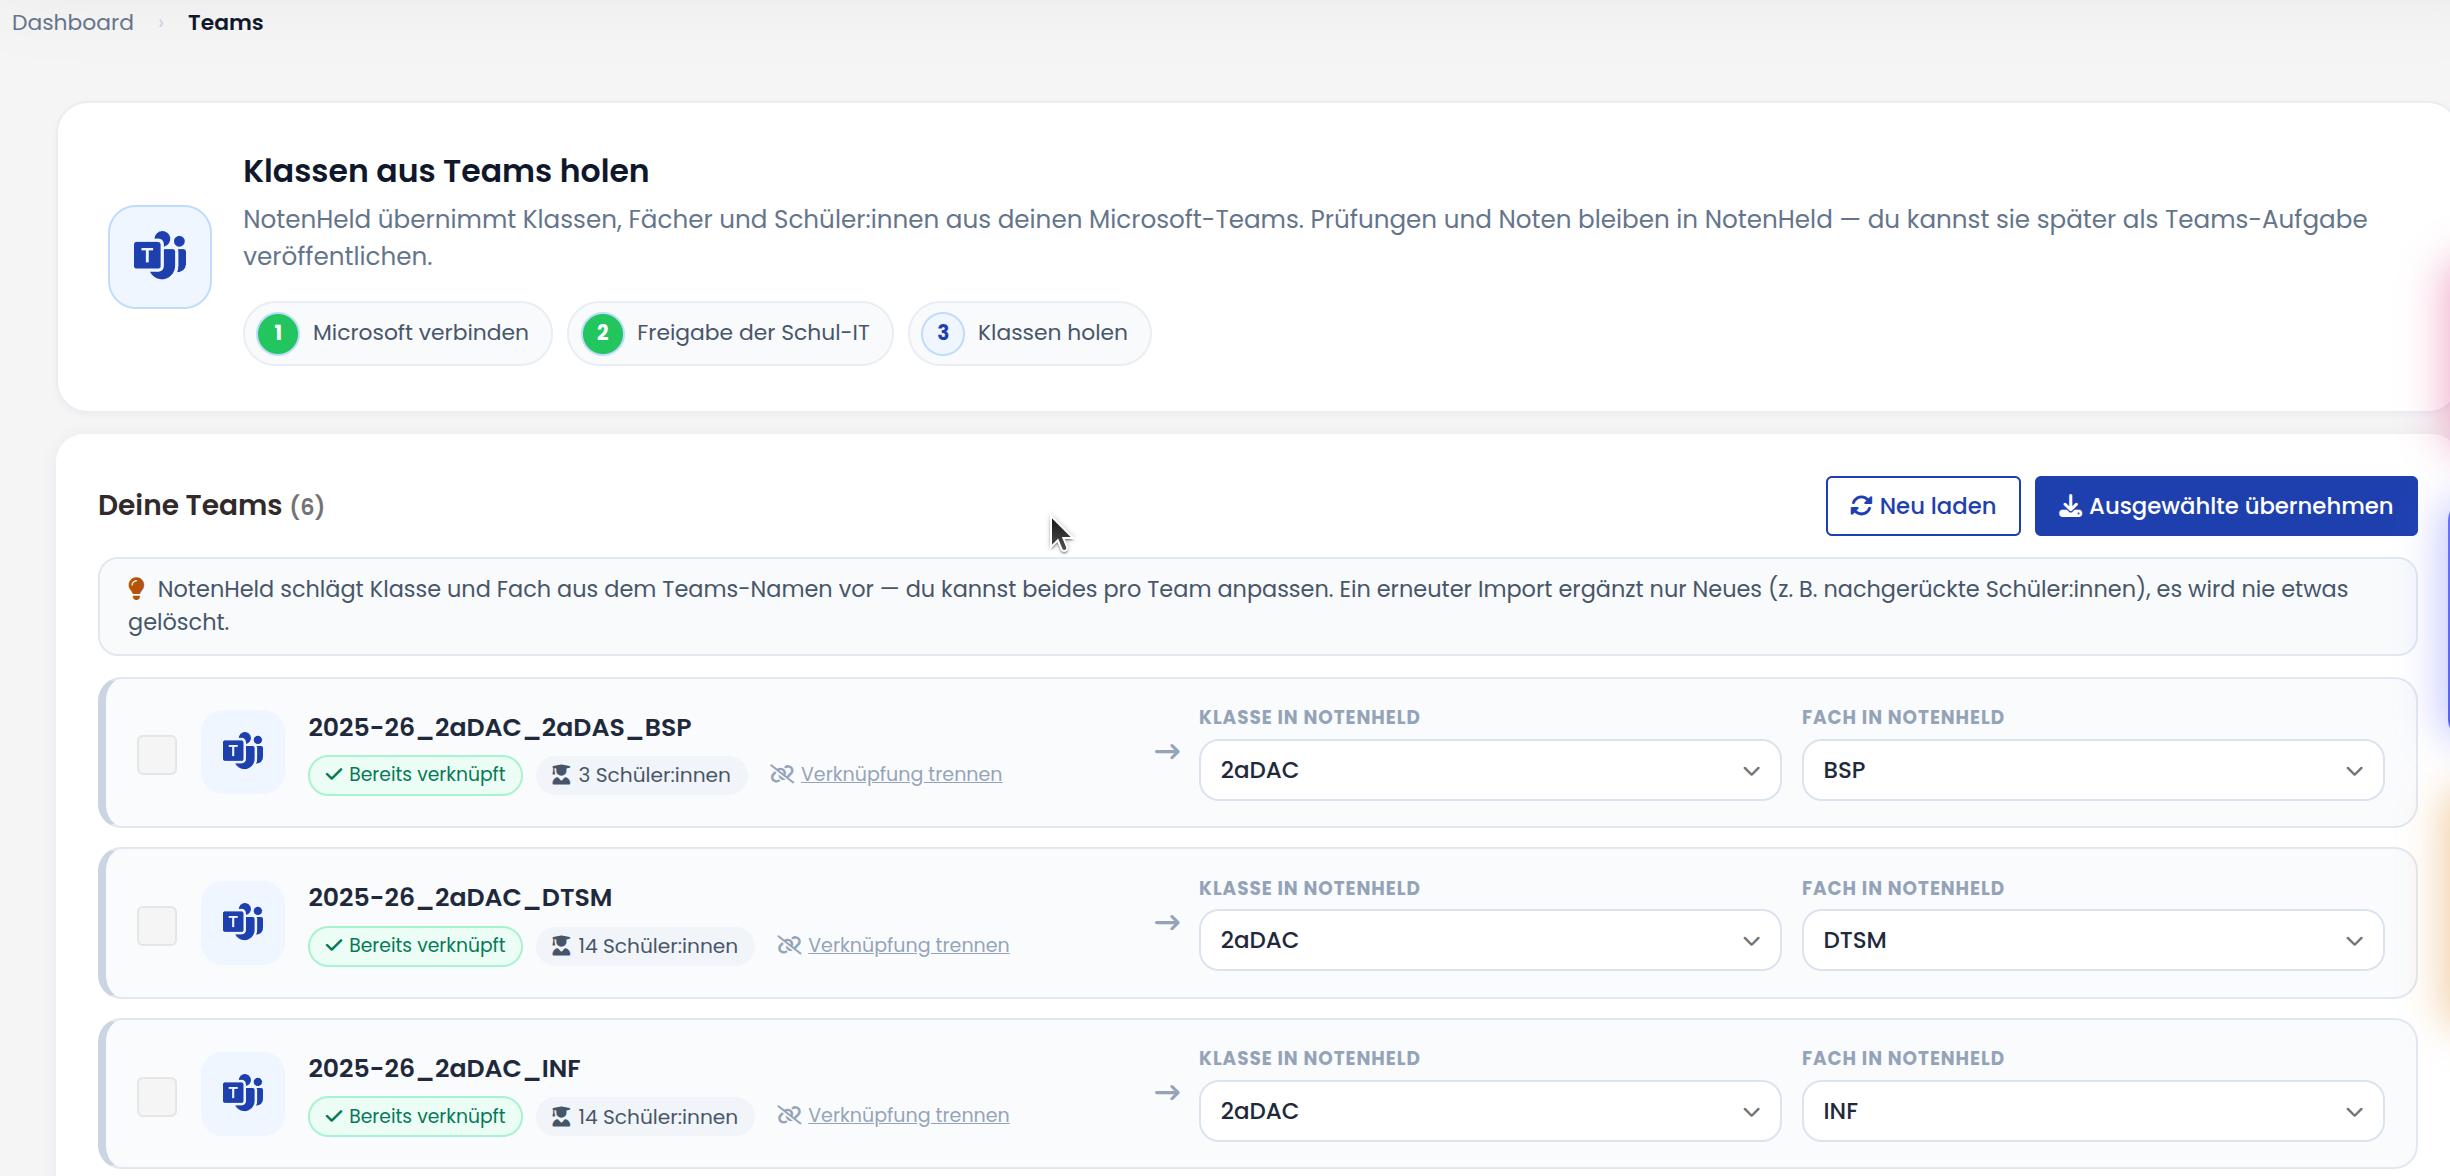Click the step 2 green circle
This screenshot has width=2450, height=1176.
tap(603, 333)
